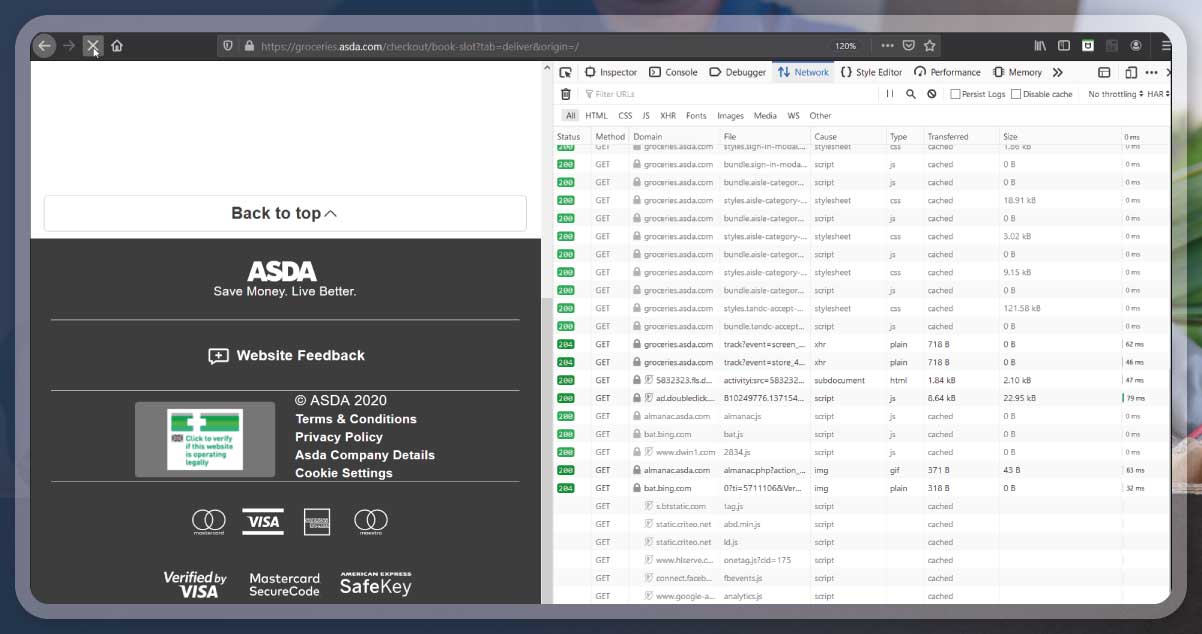The image size is (1202, 634).
Task: Enable the Disable cache checkbox
Action: coord(1016,94)
